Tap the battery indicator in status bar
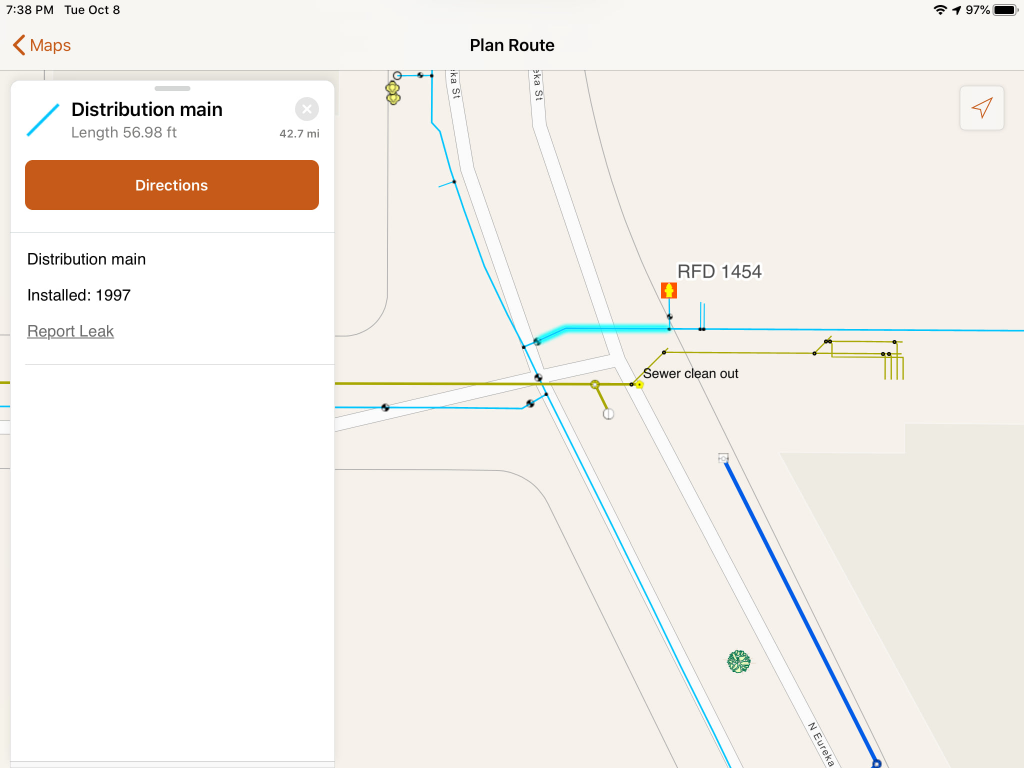The image size is (1024, 768). pos(1003,10)
